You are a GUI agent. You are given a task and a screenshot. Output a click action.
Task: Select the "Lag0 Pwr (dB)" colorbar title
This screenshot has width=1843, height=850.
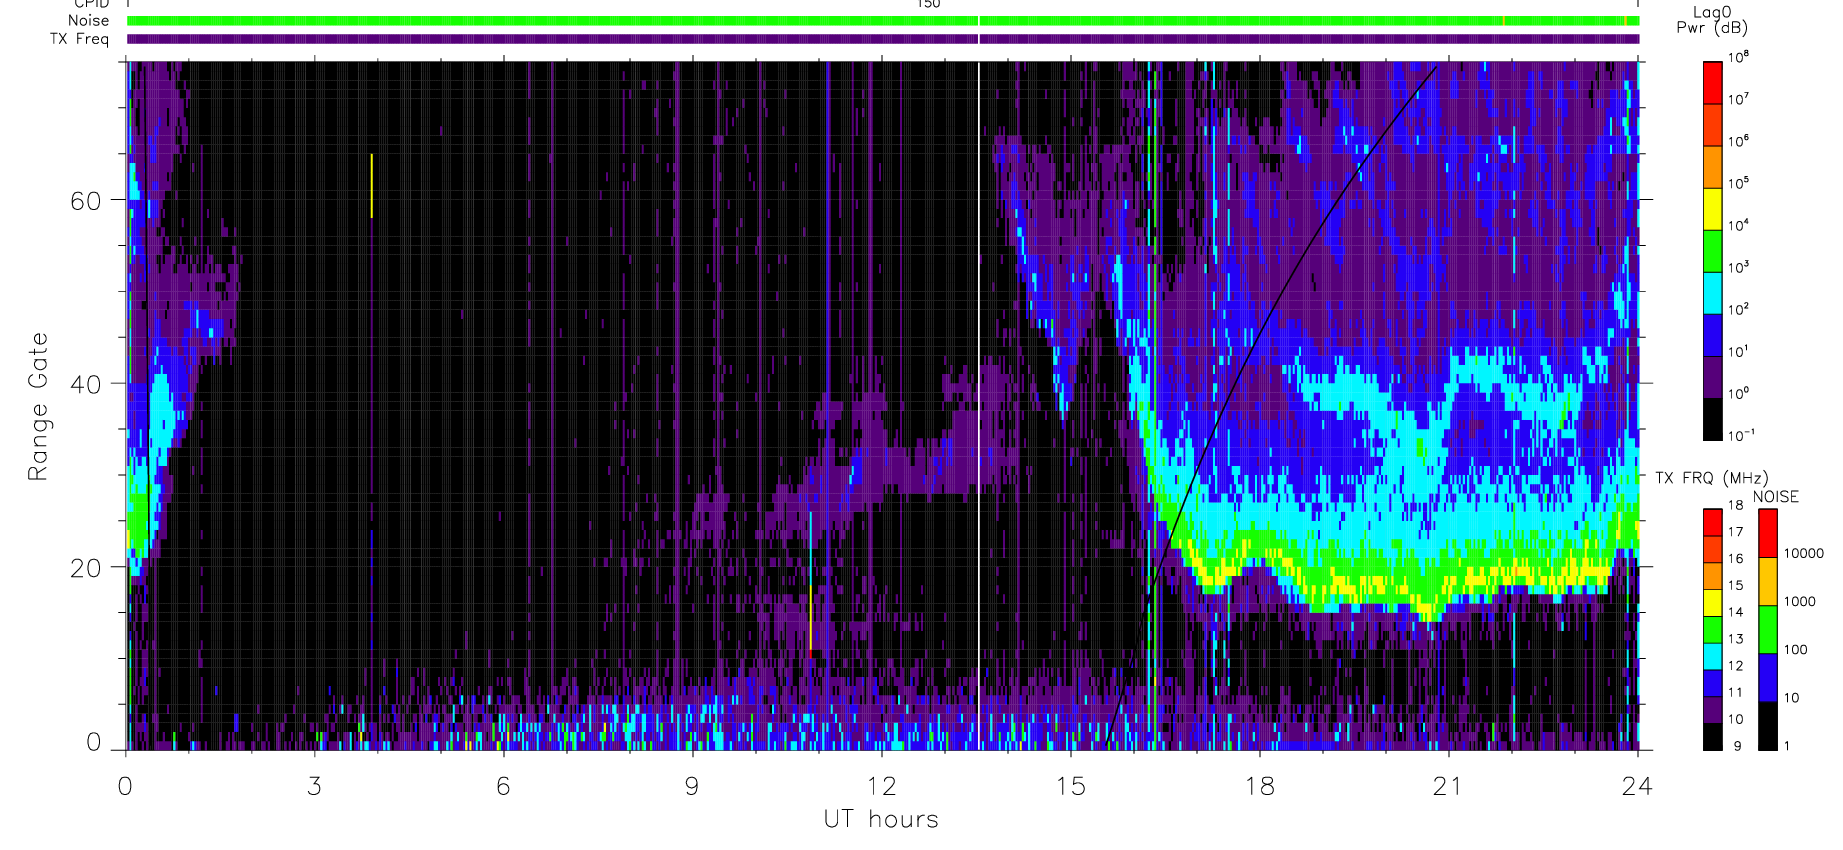click(1712, 19)
